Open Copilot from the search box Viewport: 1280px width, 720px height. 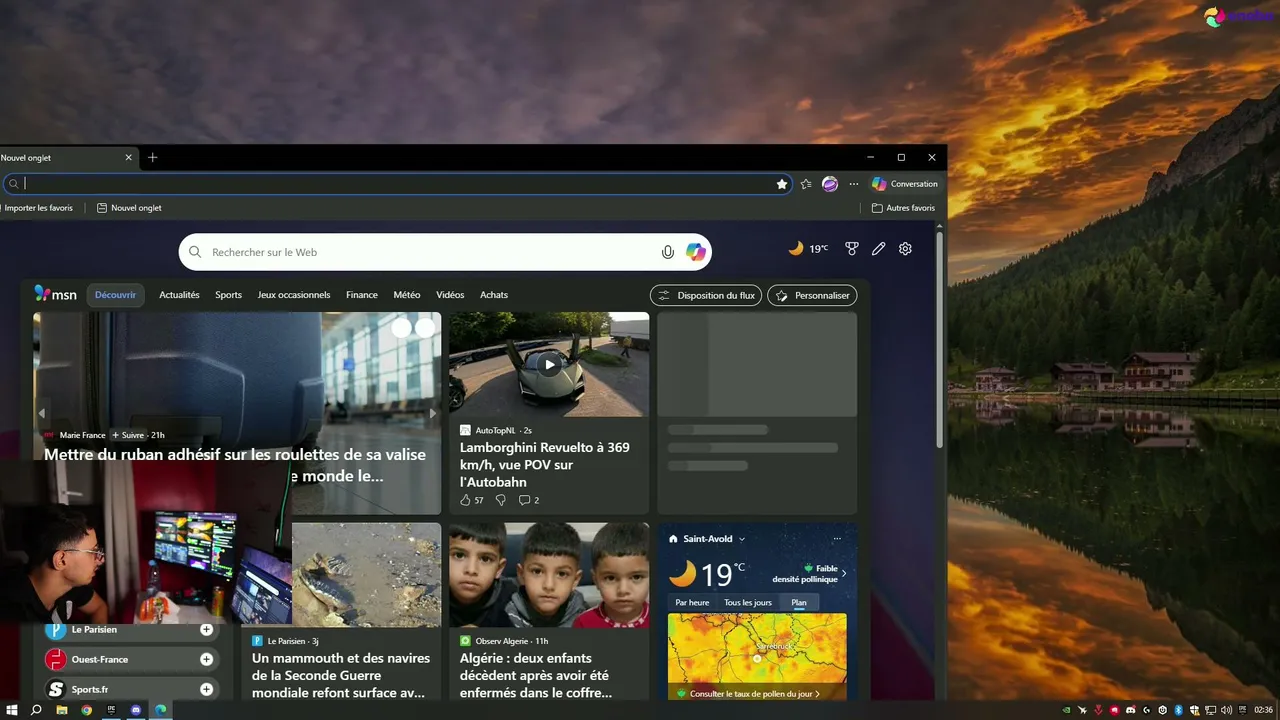696,252
